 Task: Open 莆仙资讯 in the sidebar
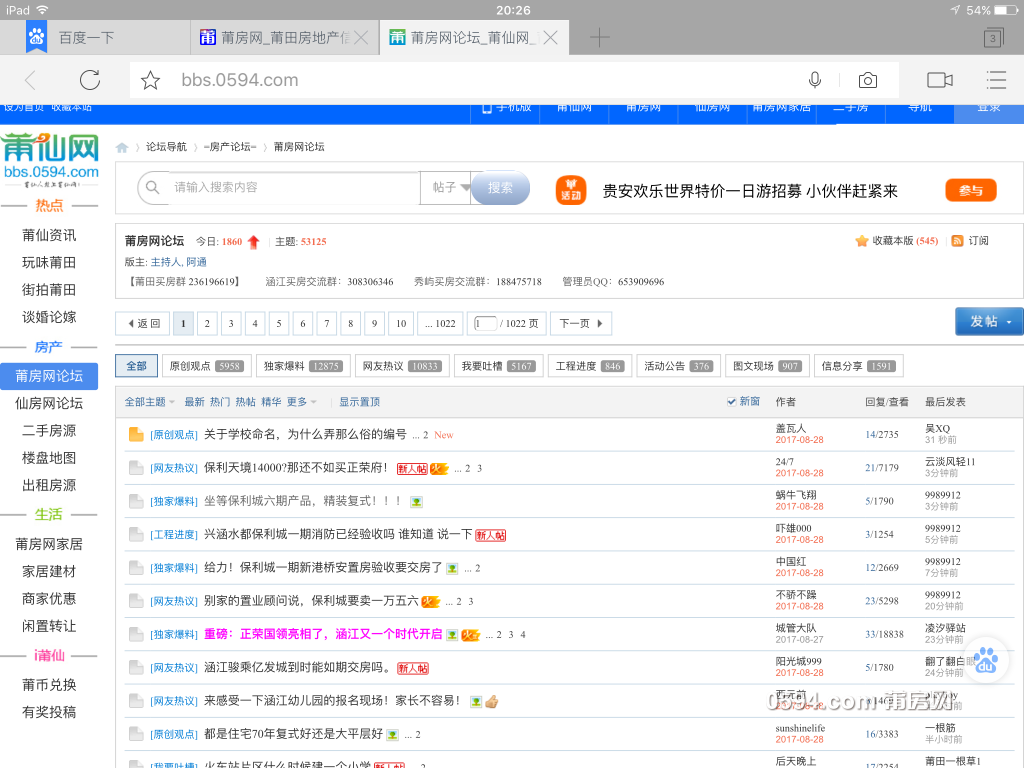click(x=49, y=235)
